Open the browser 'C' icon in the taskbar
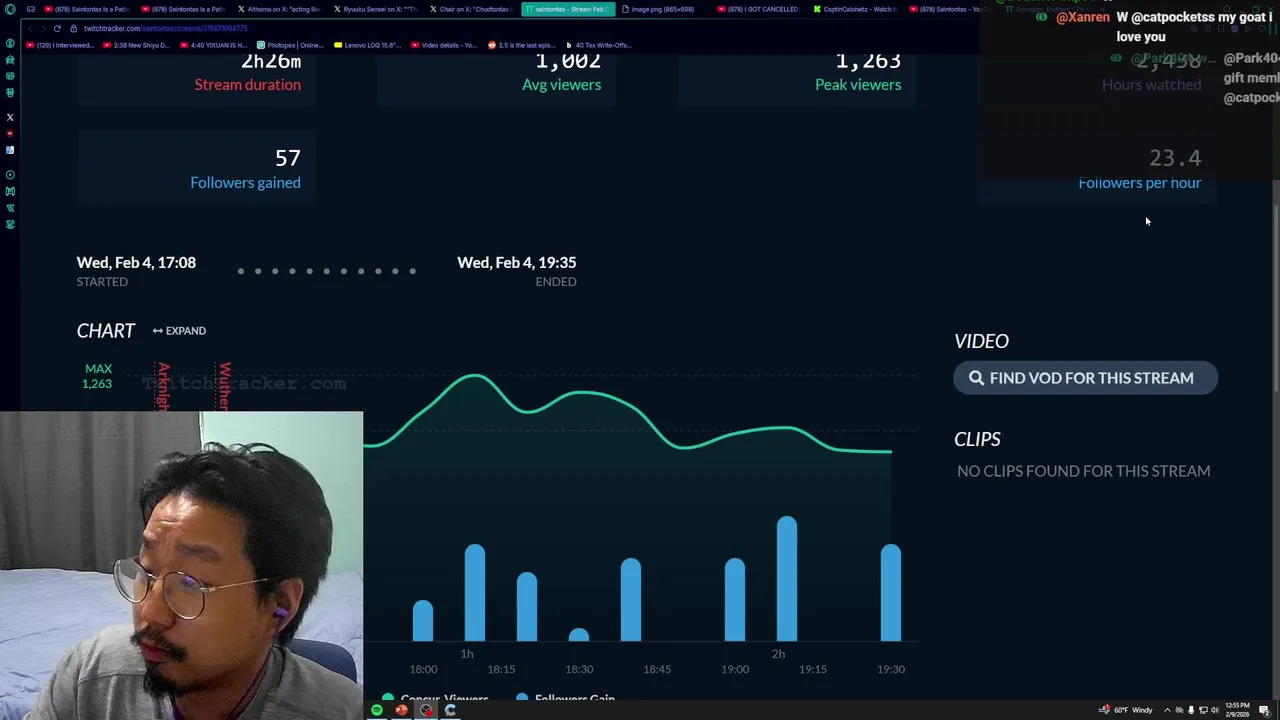The height and width of the screenshot is (720, 1280). pyautogui.click(x=451, y=711)
